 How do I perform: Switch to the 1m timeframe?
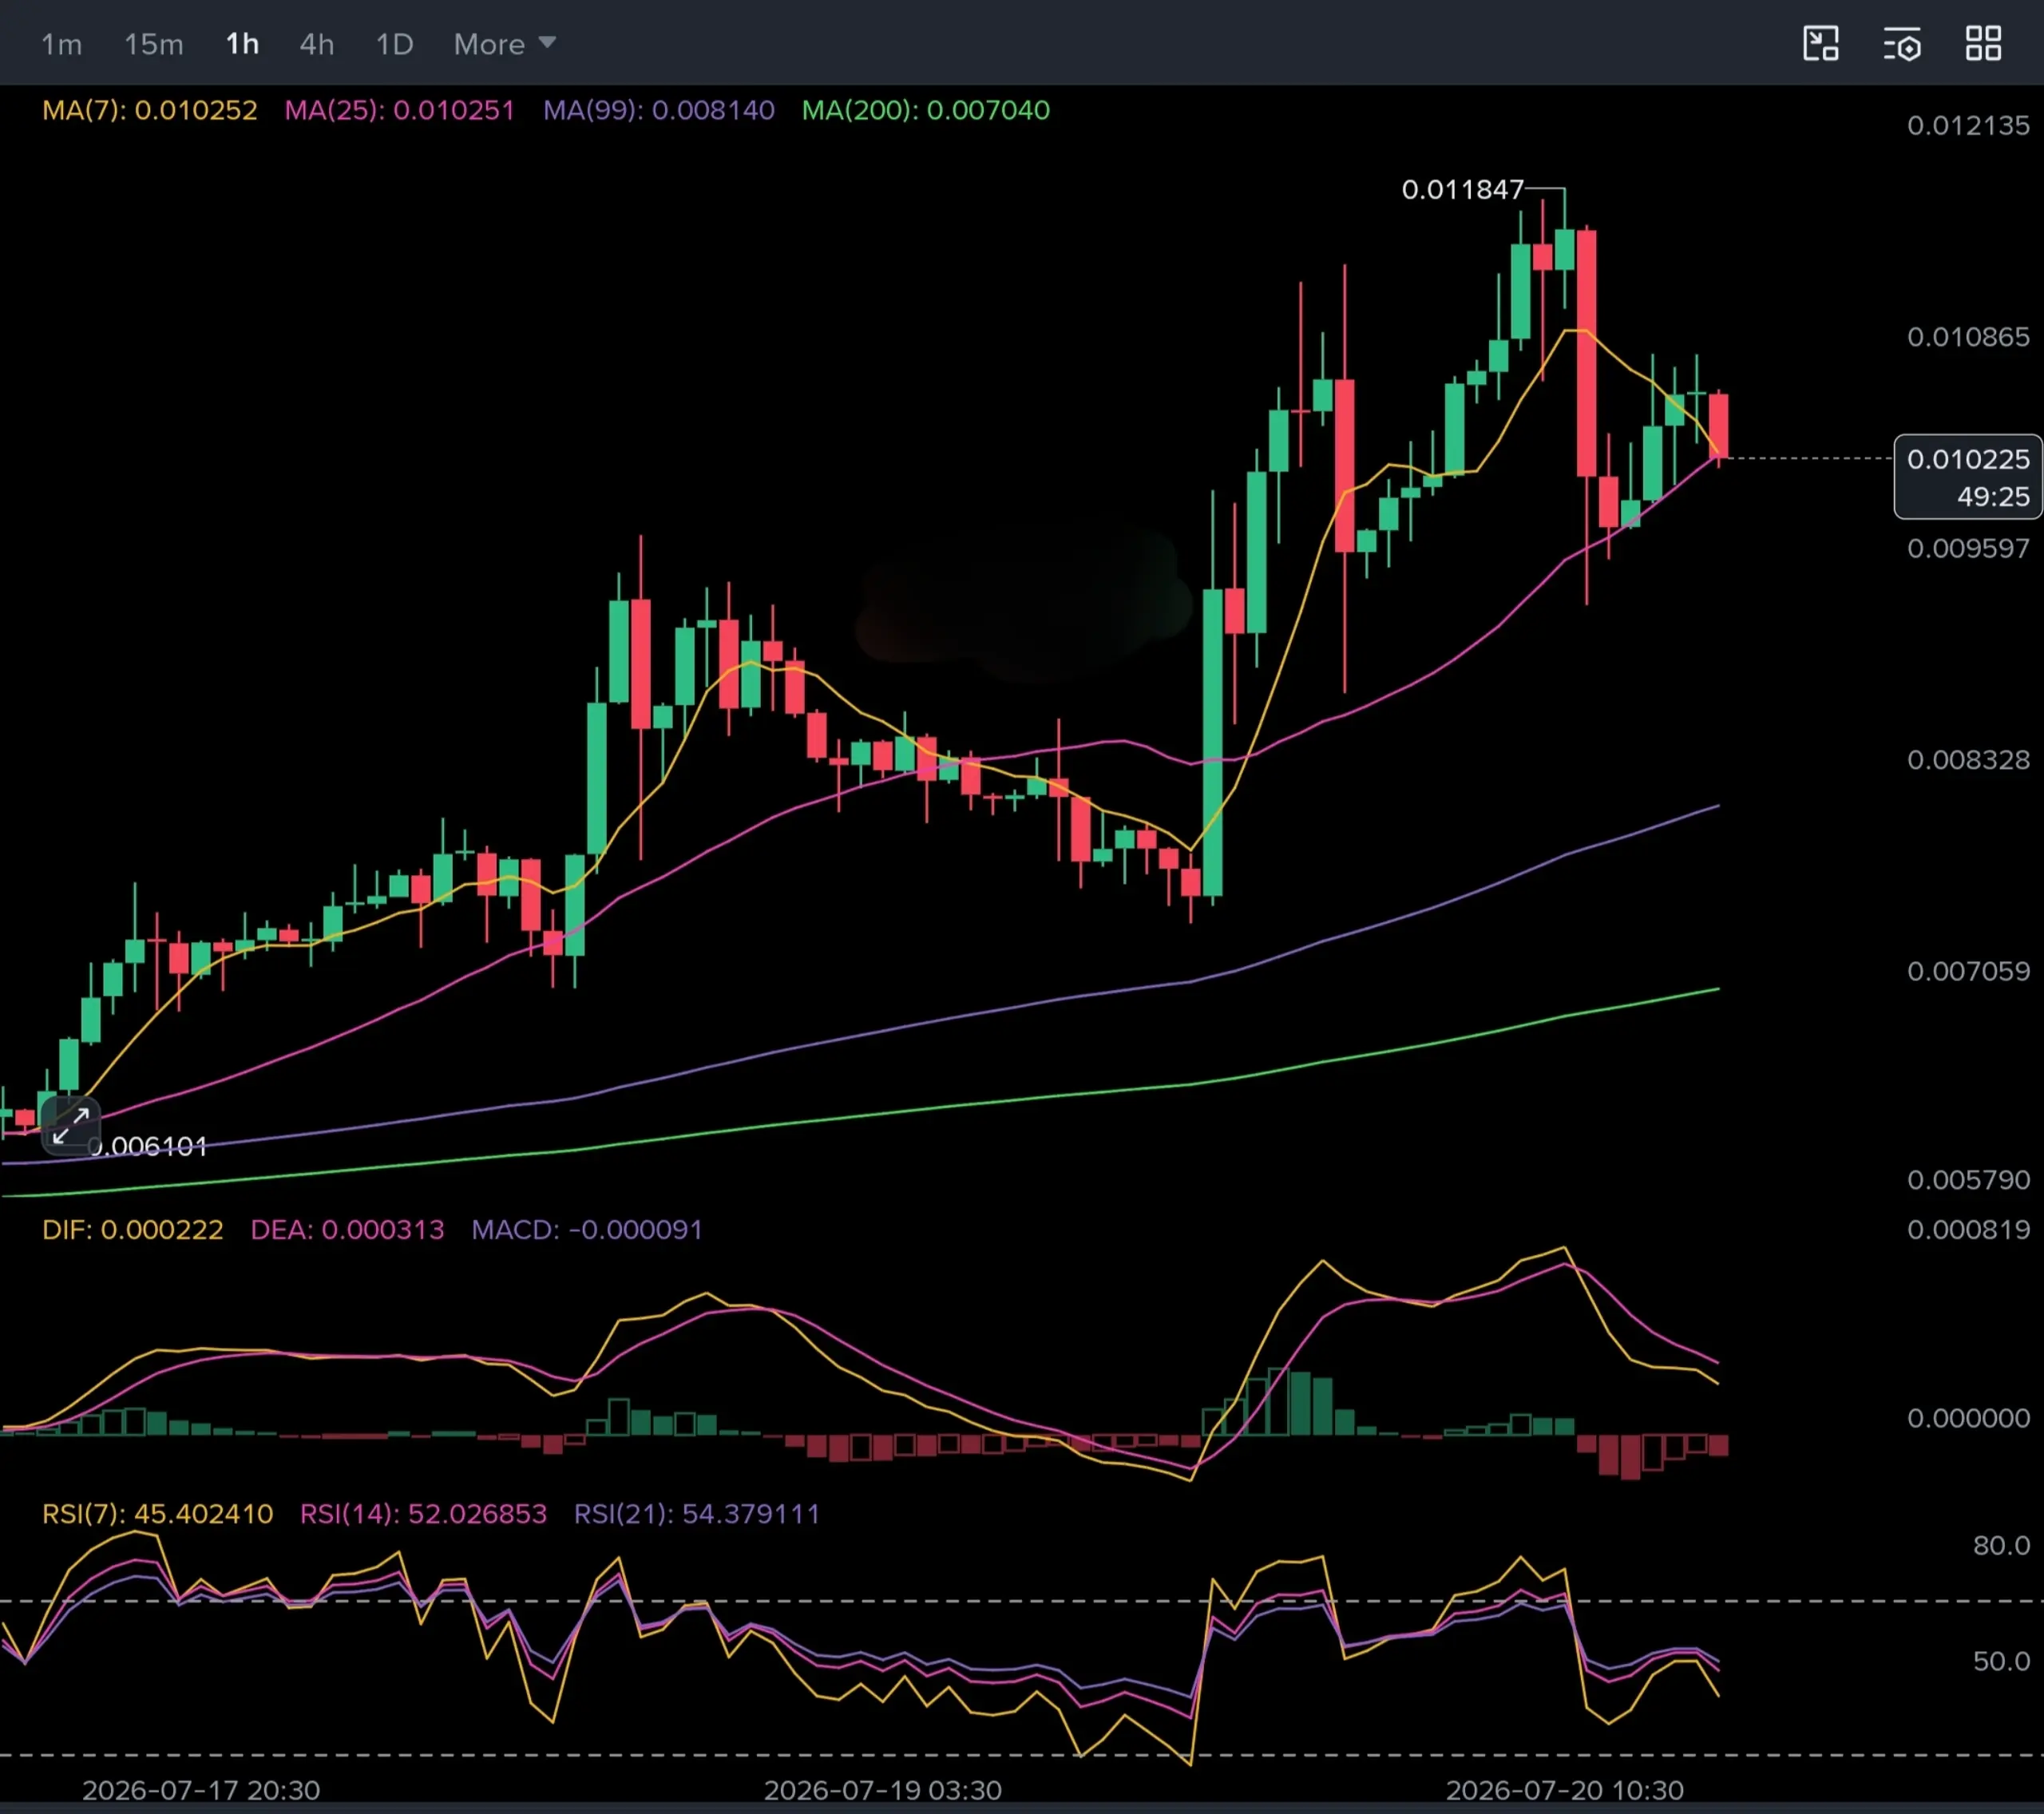61,44
